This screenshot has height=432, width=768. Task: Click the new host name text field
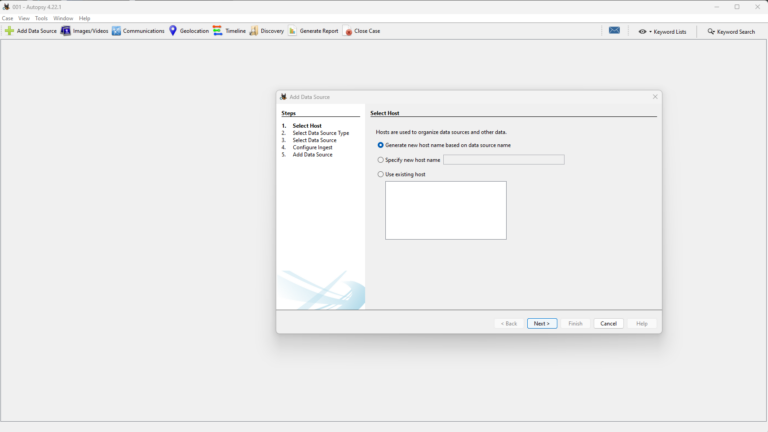[503, 160]
